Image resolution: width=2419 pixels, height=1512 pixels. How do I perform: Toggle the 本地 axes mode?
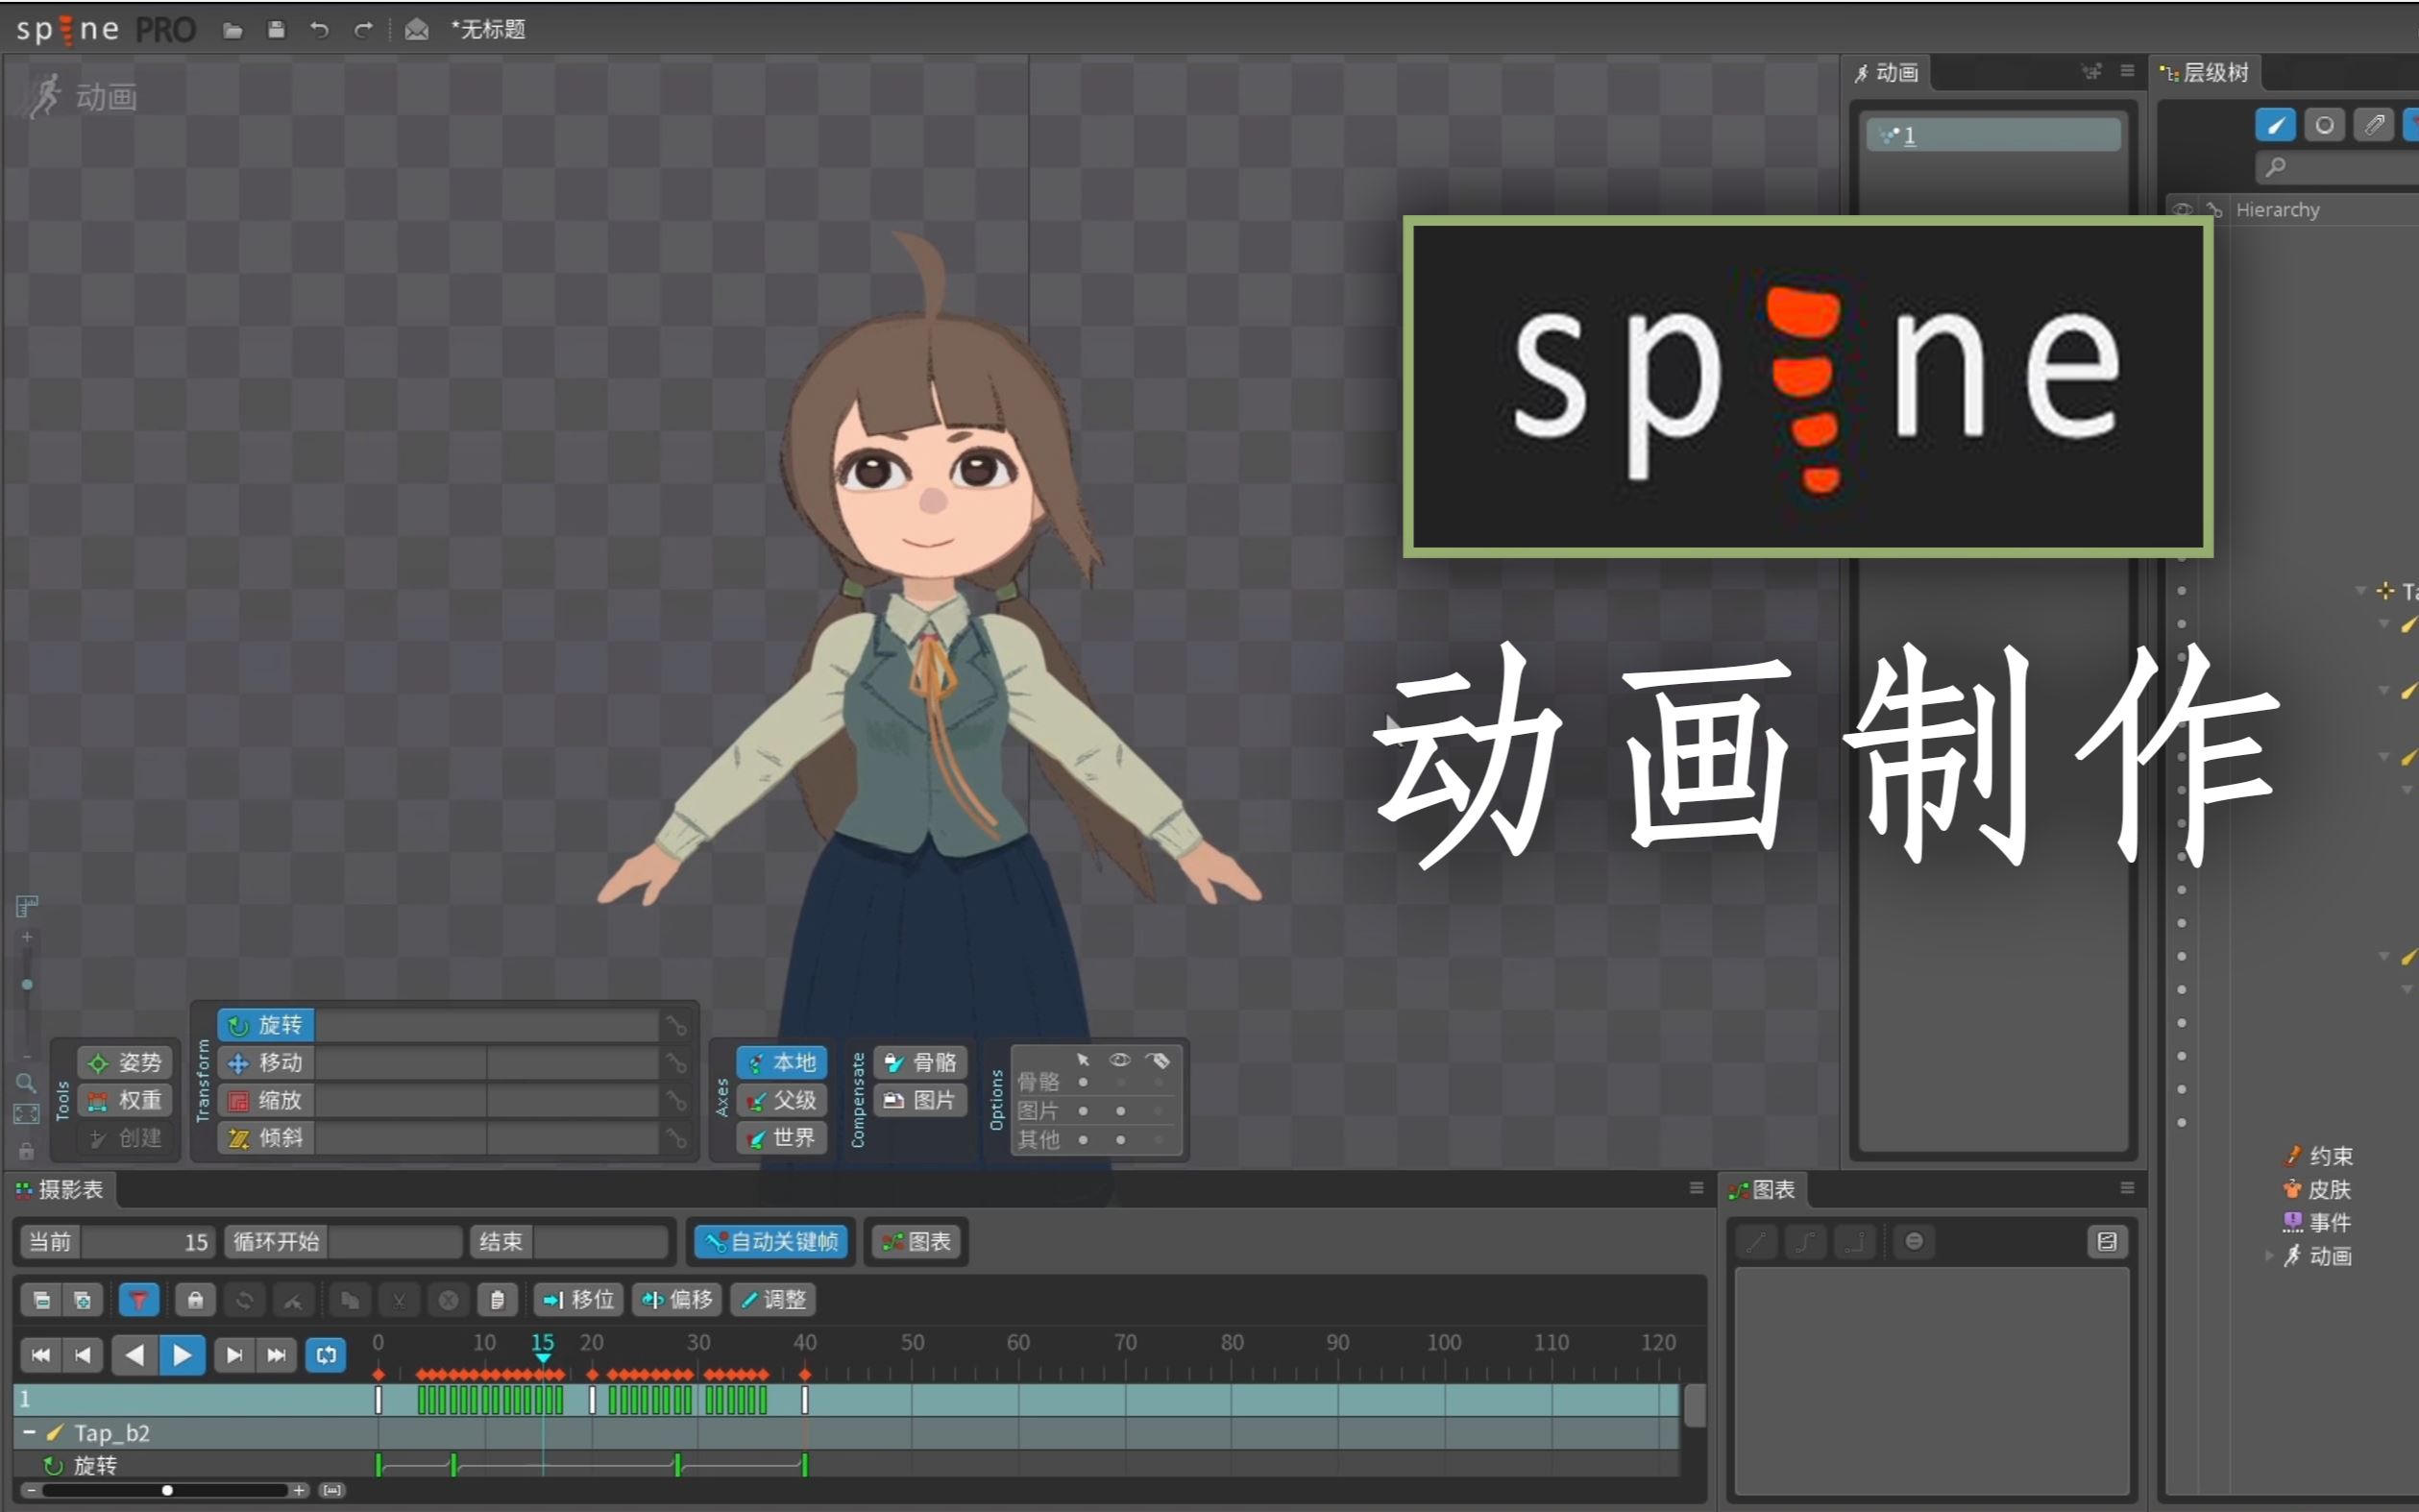[x=781, y=1062]
